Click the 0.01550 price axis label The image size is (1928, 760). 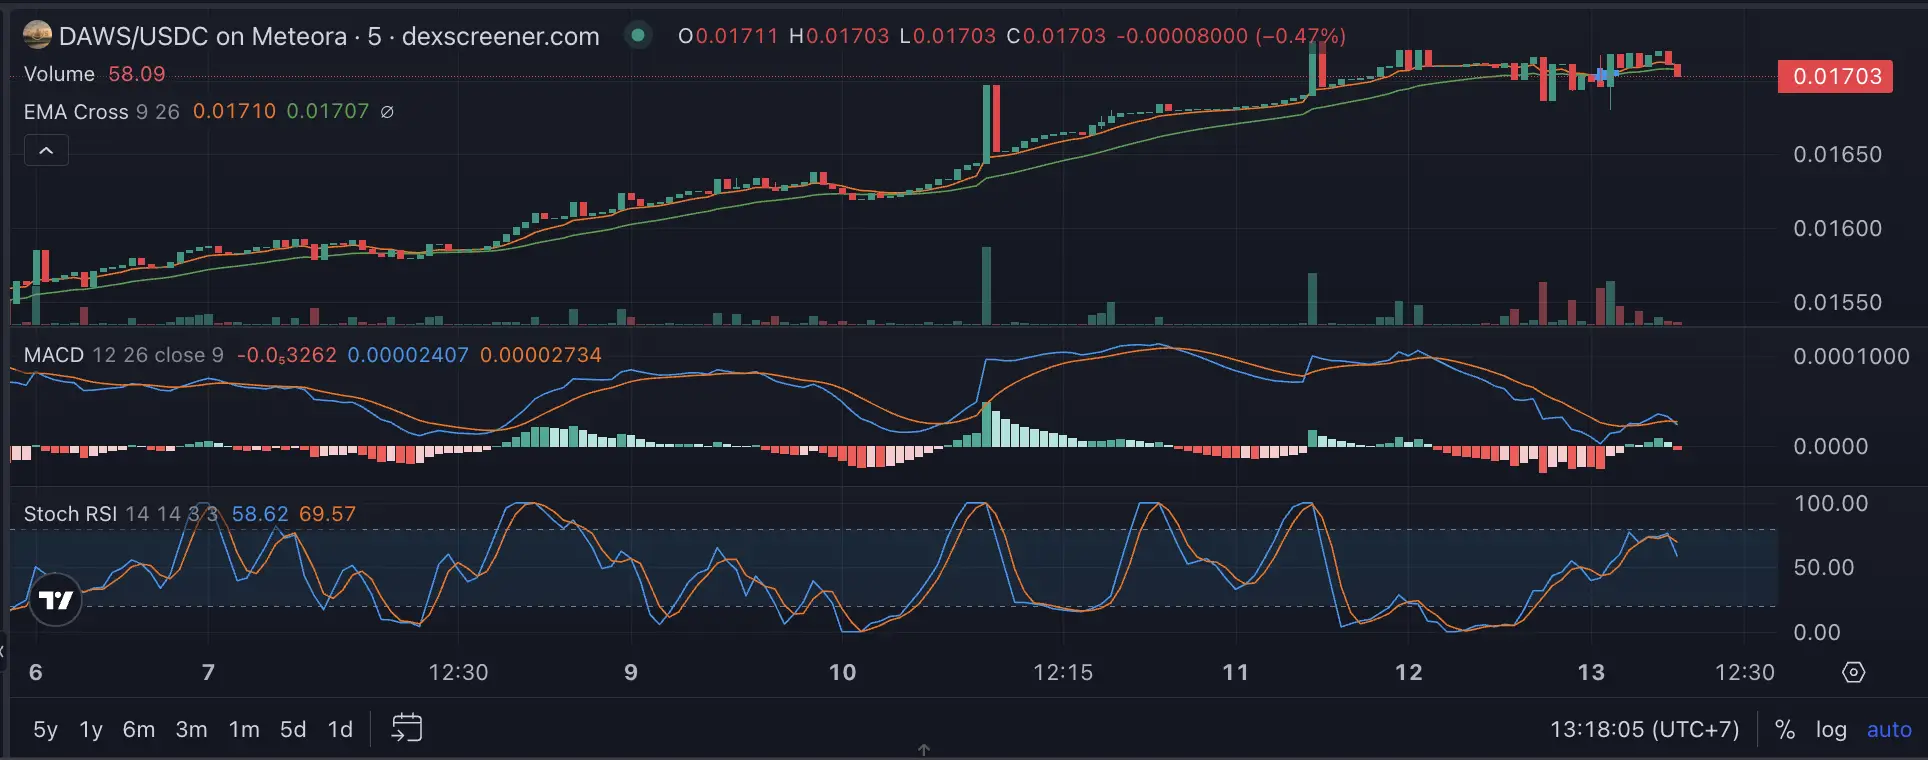(1838, 302)
